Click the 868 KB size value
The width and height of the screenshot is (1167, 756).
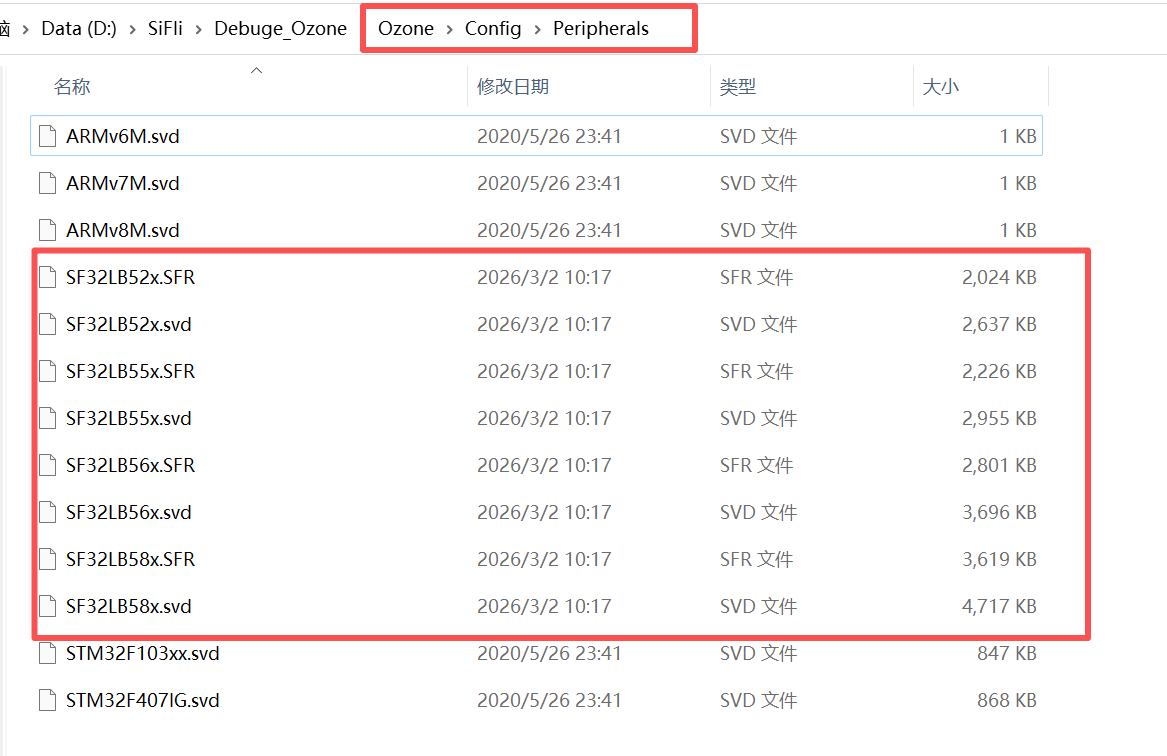click(1007, 700)
